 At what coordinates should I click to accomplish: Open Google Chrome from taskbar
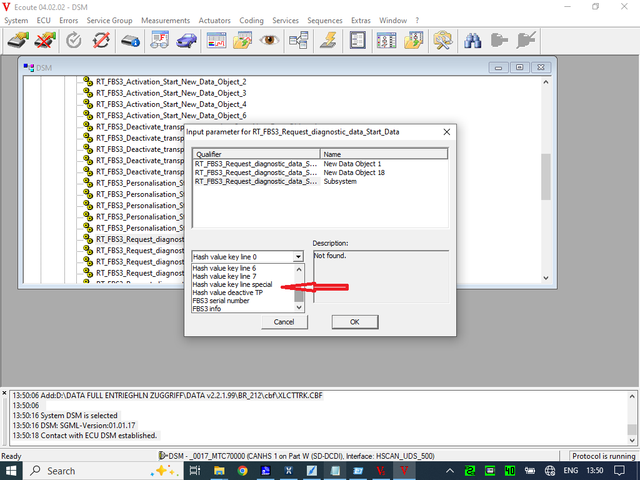242,471
